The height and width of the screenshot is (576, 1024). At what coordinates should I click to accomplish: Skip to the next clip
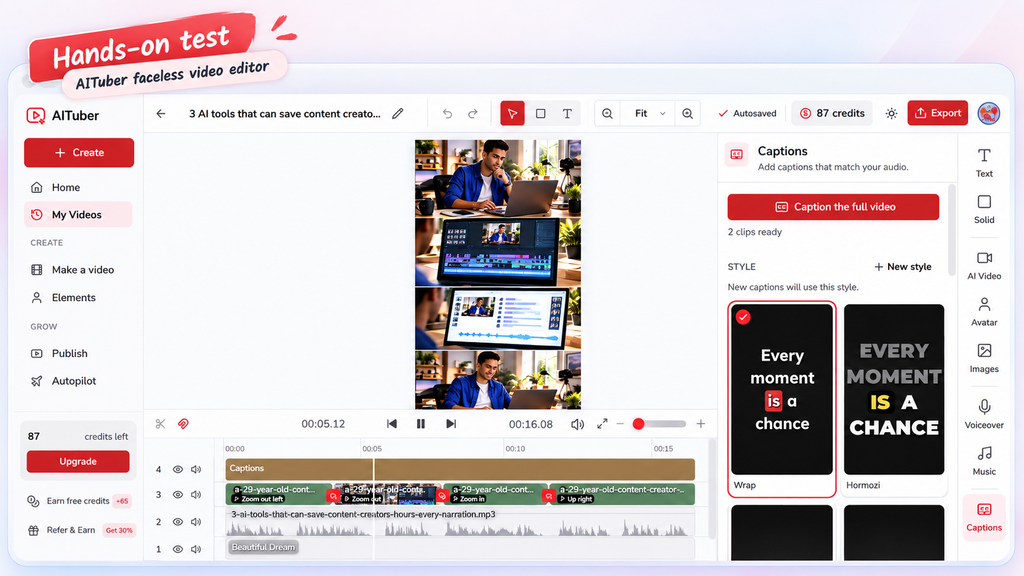(451, 424)
